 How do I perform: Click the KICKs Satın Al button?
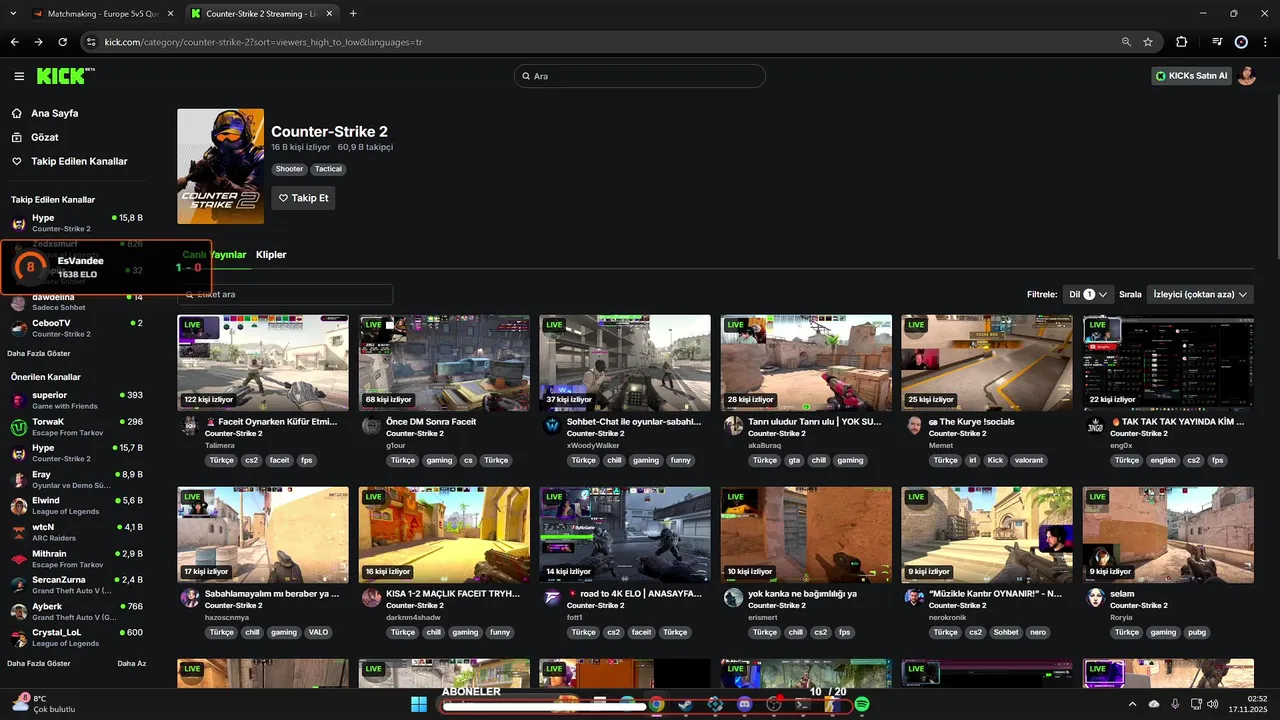click(x=1190, y=76)
